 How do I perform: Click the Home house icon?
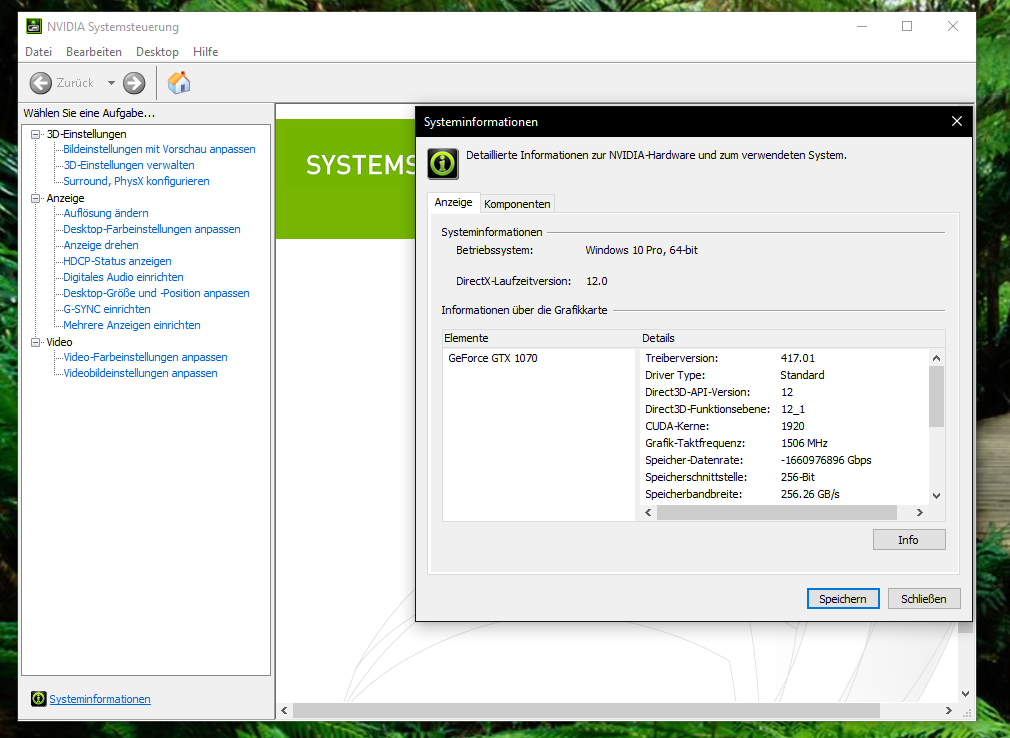point(179,82)
